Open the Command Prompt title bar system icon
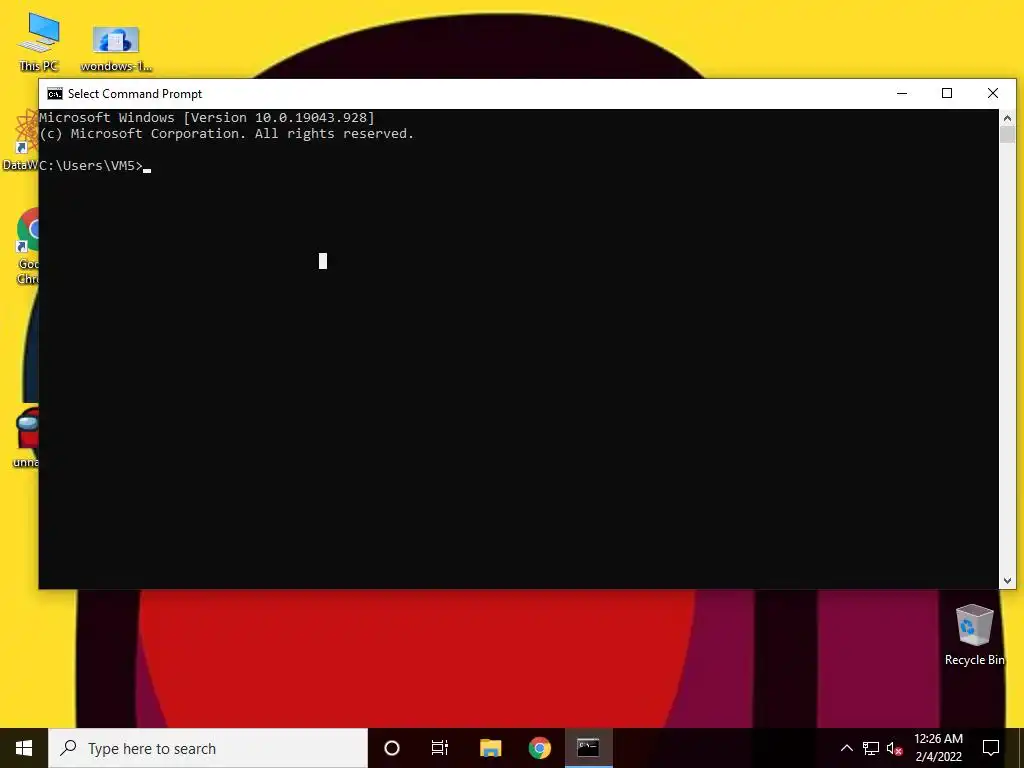 click(55, 94)
